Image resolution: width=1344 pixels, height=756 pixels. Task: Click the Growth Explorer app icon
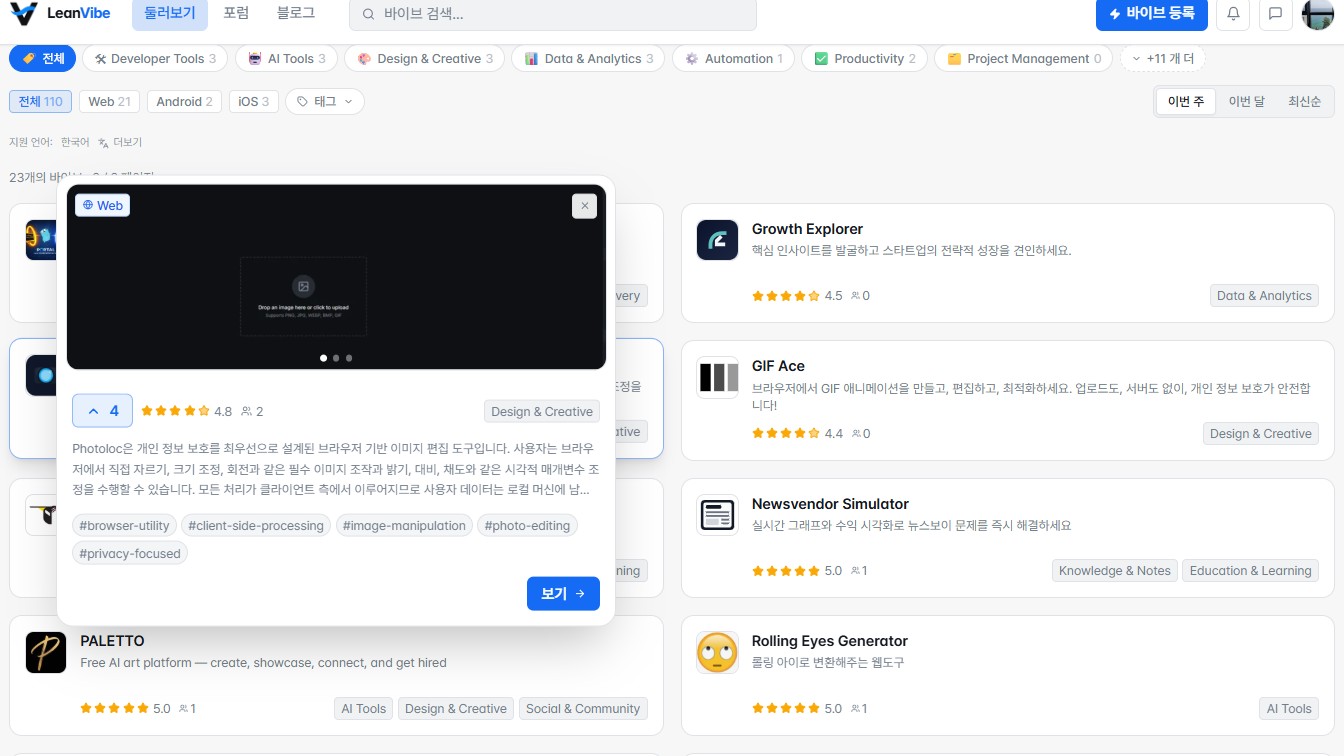pyautogui.click(x=717, y=240)
